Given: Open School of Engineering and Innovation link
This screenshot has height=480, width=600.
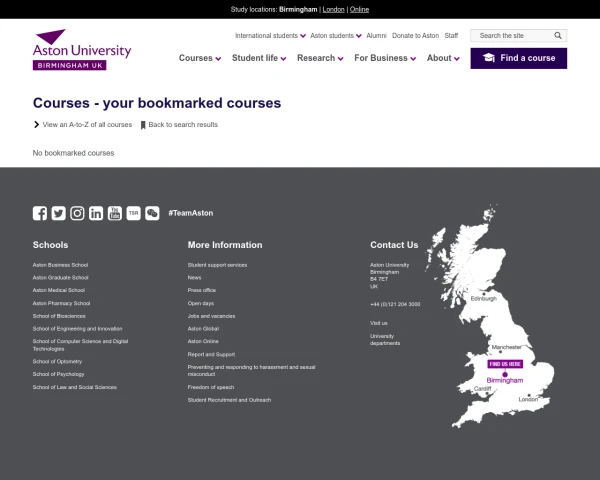Looking at the screenshot, I should (77, 328).
